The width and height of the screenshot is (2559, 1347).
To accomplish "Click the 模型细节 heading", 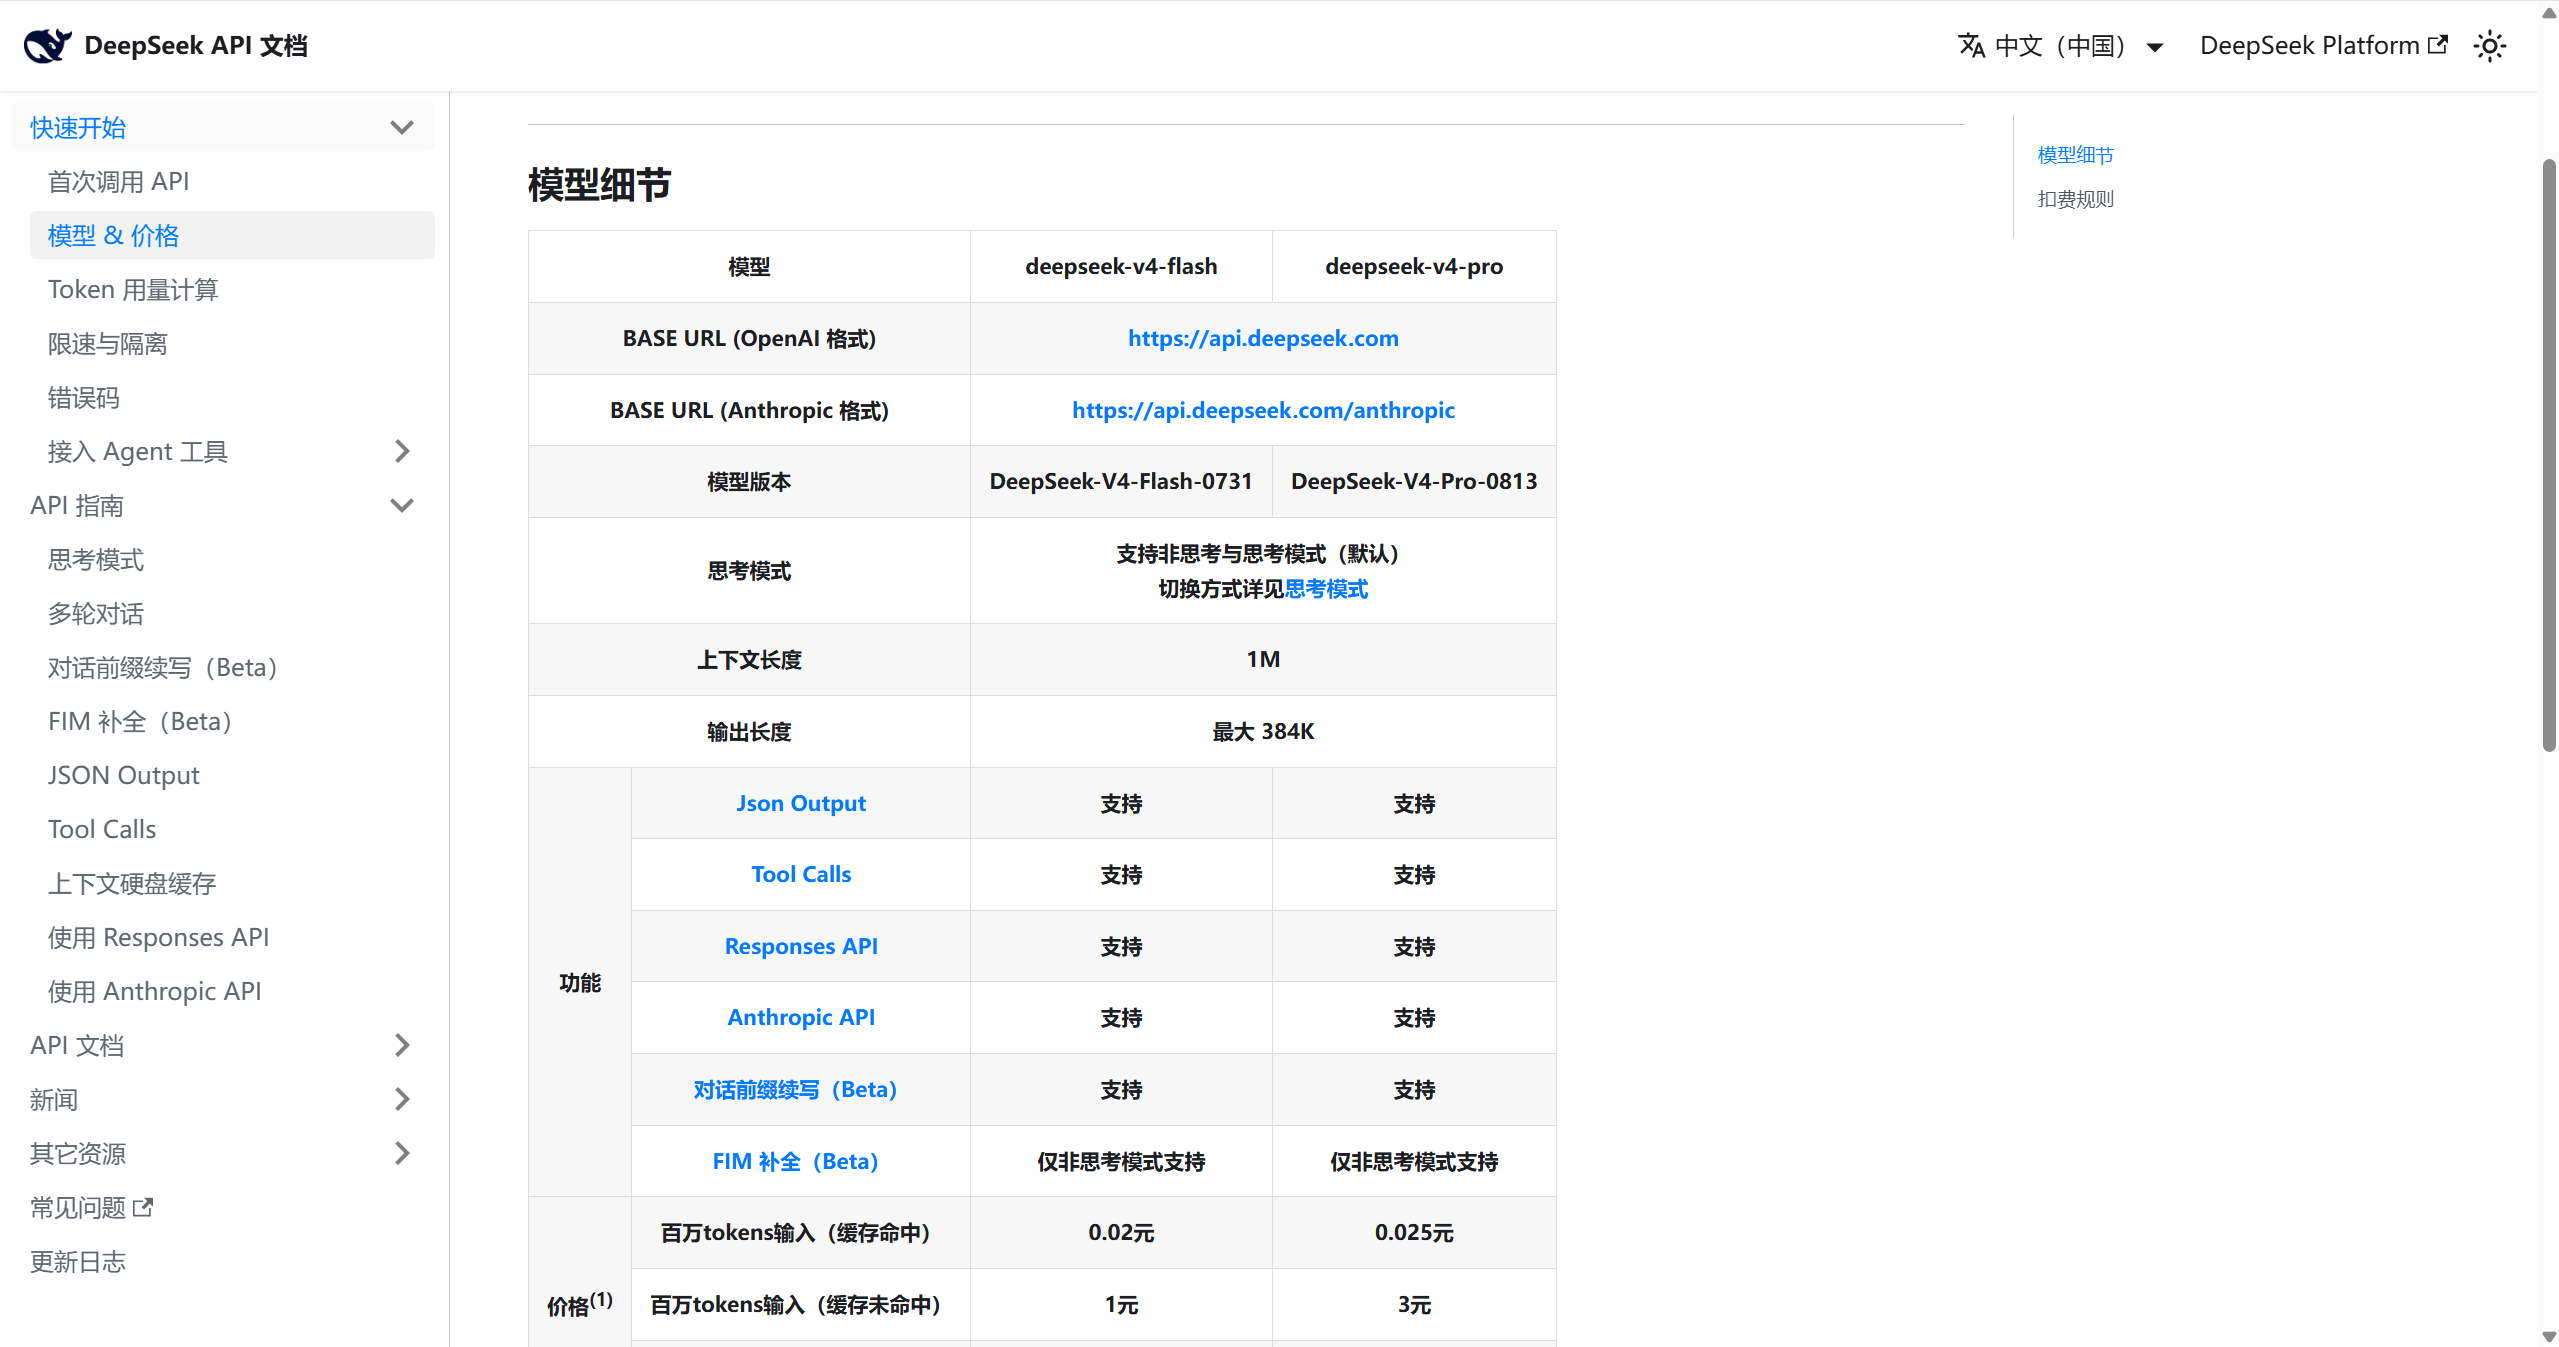I will pos(599,184).
